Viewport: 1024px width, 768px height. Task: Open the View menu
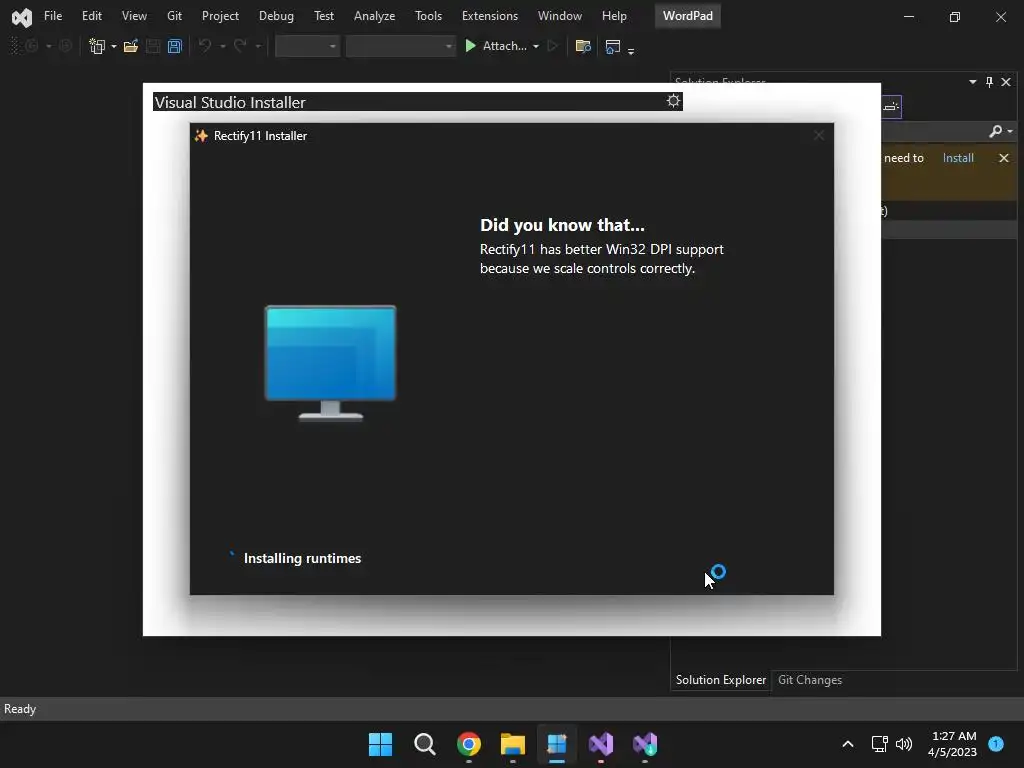134,16
